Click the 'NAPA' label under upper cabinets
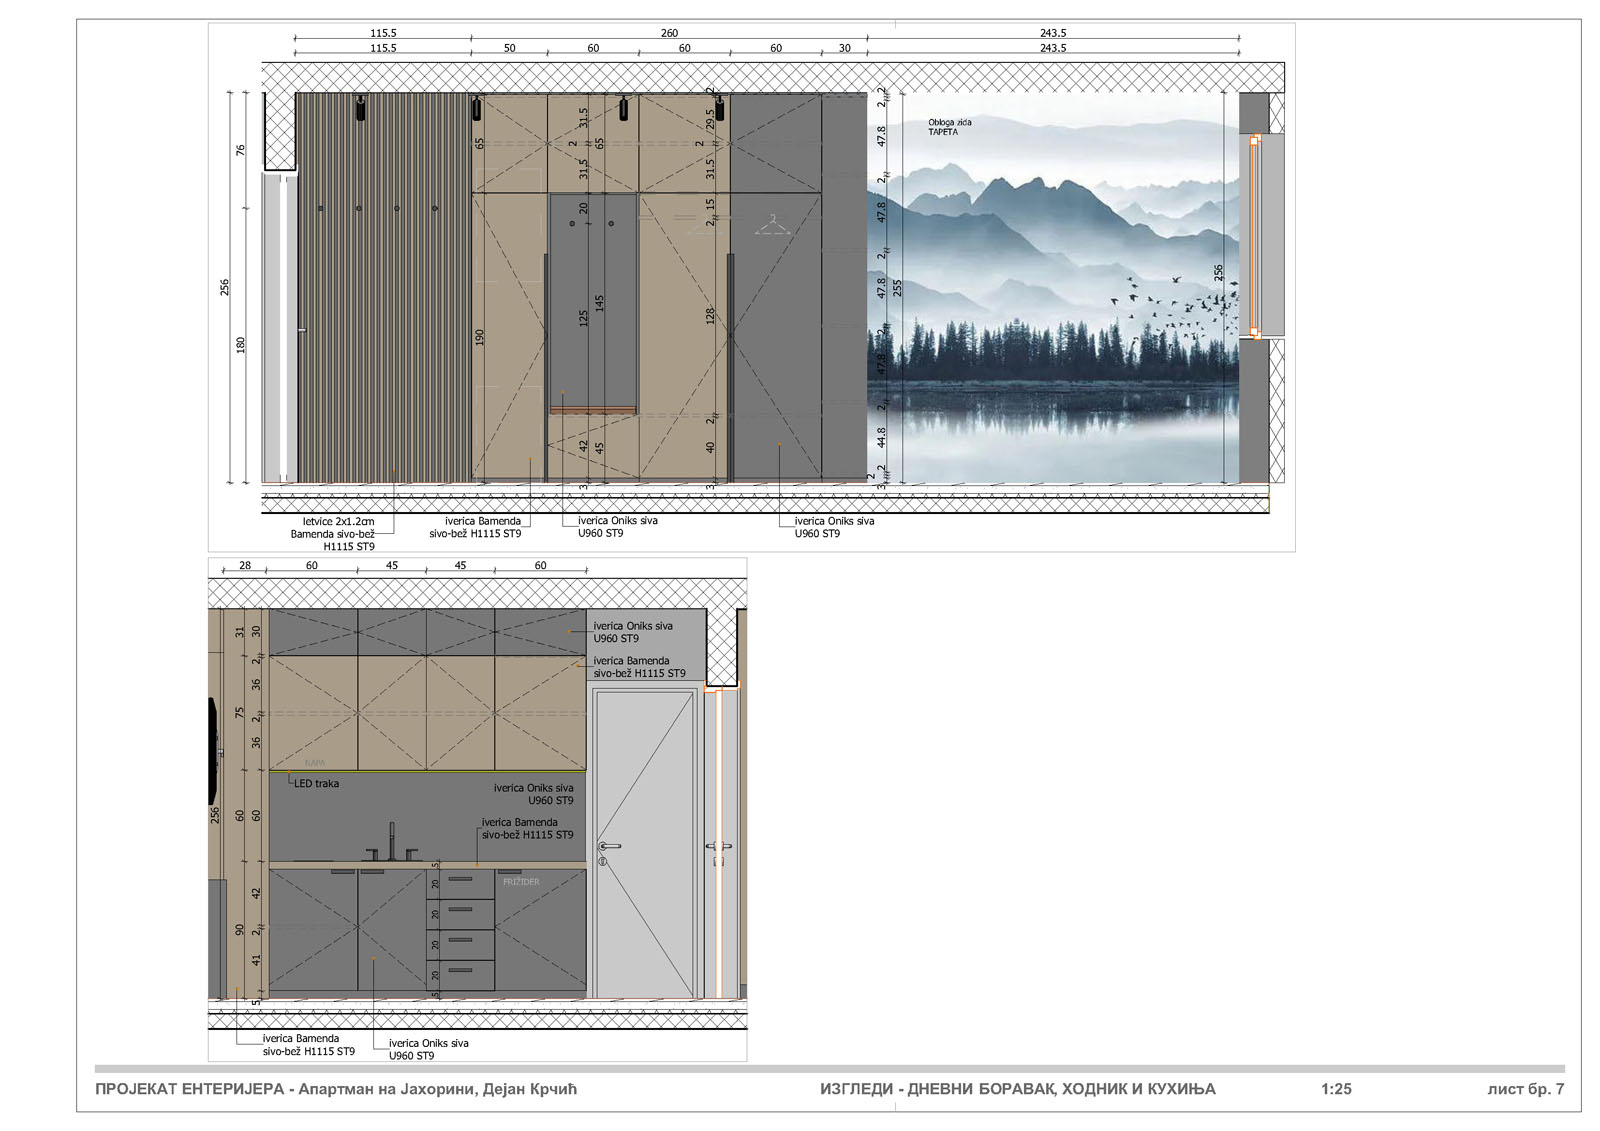 (315, 763)
